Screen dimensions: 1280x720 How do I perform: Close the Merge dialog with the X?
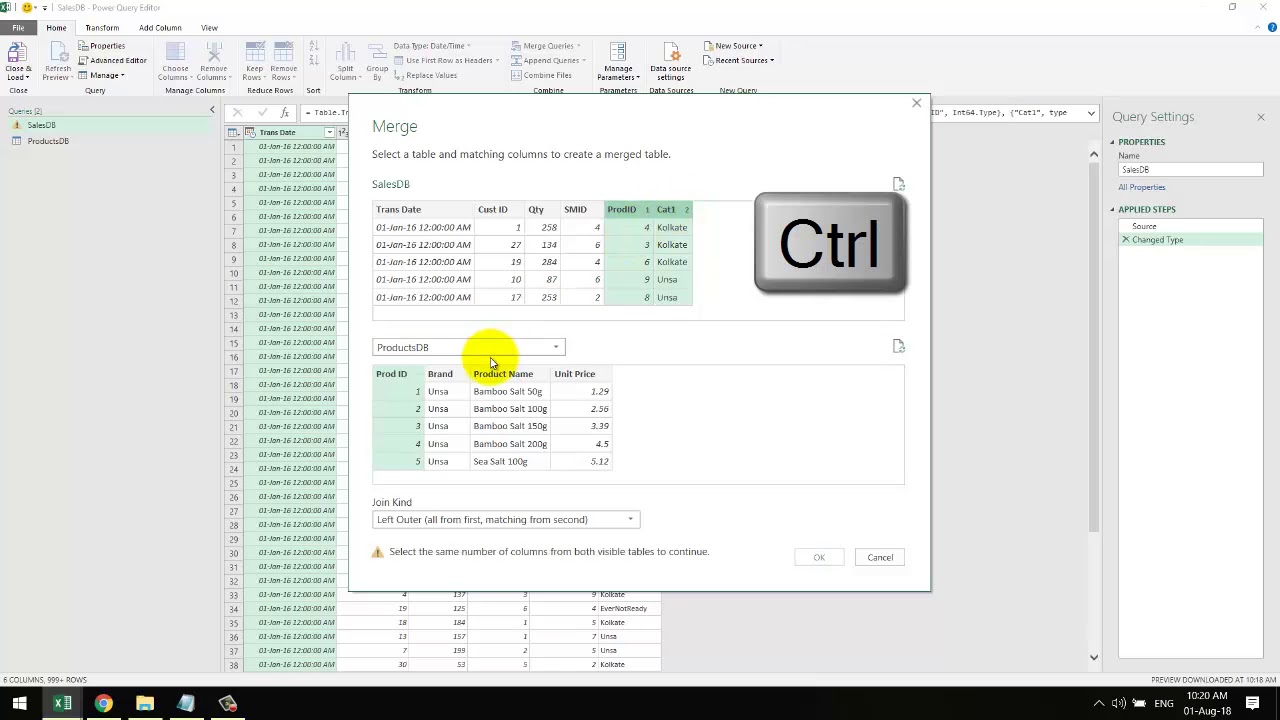916,103
